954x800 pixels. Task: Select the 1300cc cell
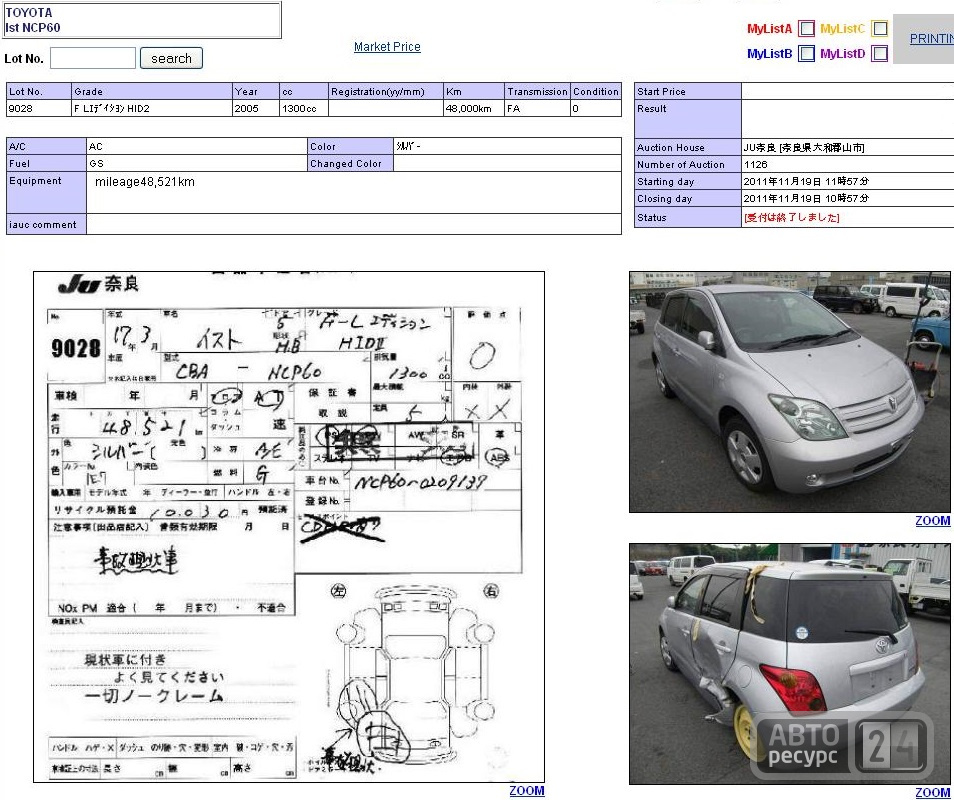[304, 108]
